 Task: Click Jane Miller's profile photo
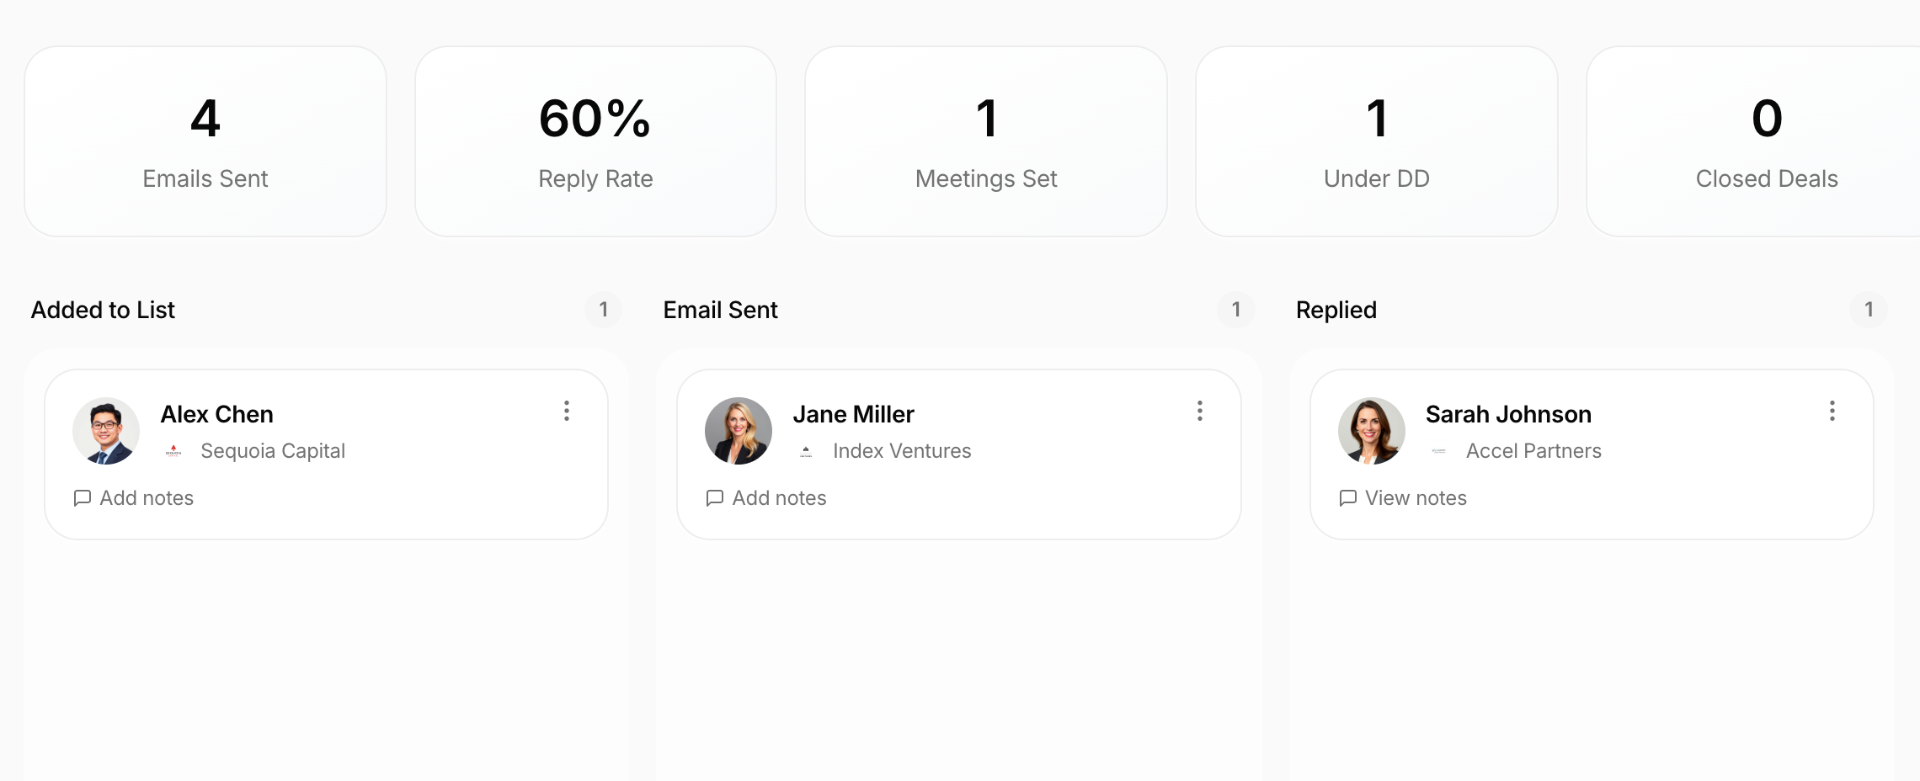(739, 431)
